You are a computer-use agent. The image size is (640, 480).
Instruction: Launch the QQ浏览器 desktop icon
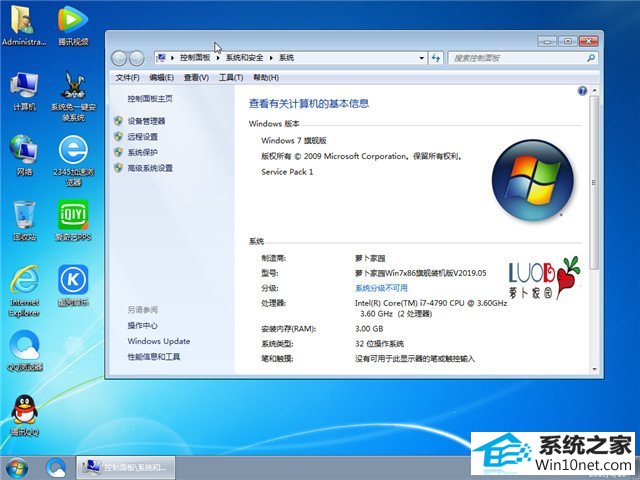24,351
